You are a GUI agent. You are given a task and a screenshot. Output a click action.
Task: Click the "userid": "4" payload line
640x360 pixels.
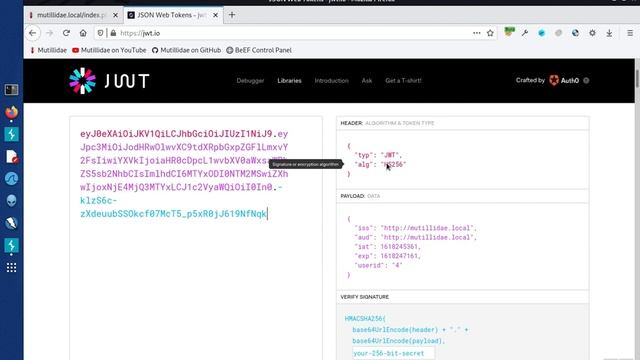coord(379,265)
